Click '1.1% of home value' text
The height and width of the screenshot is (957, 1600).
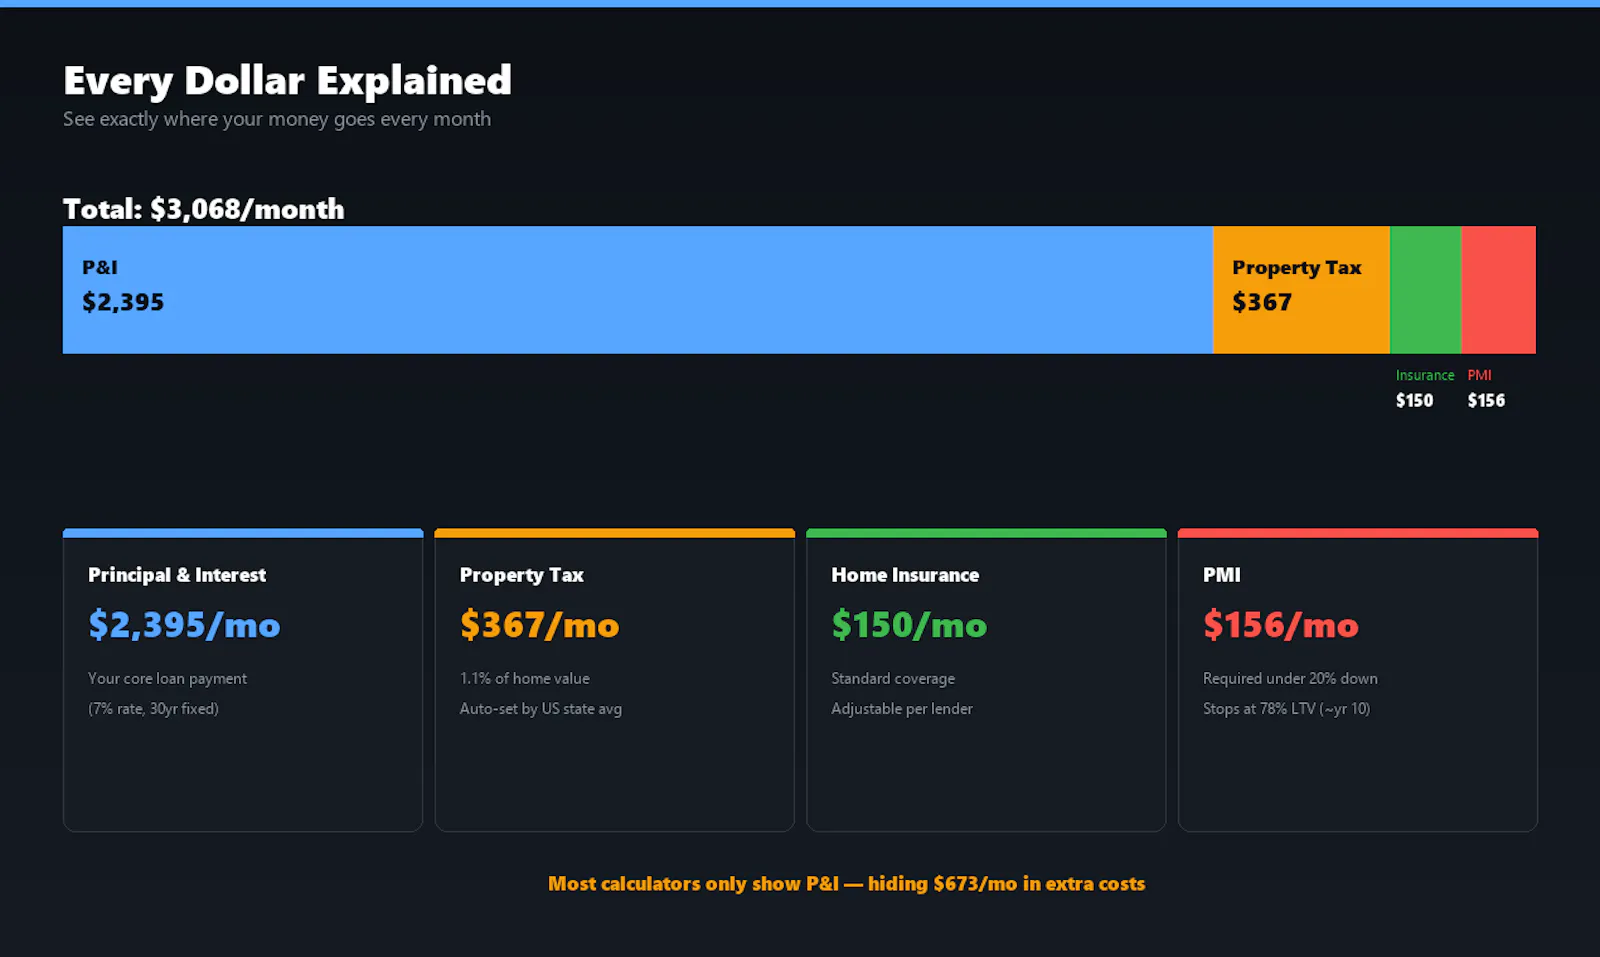[x=525, y=678]
